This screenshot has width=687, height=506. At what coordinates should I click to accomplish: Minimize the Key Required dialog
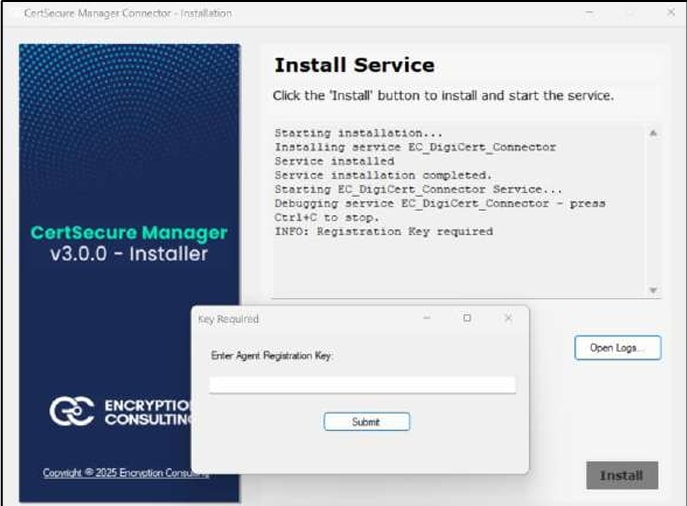(x=427, y=318)
